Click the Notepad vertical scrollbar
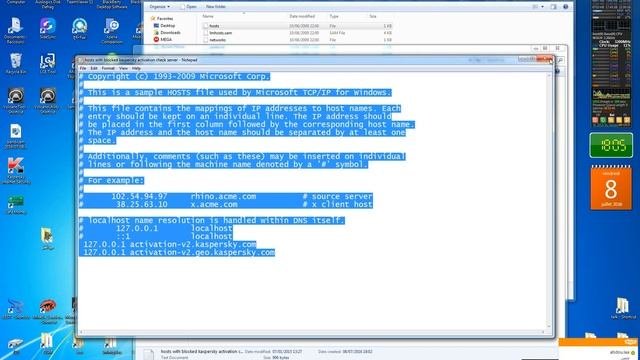This screenshot has height=360, width=640. [549, 201]
